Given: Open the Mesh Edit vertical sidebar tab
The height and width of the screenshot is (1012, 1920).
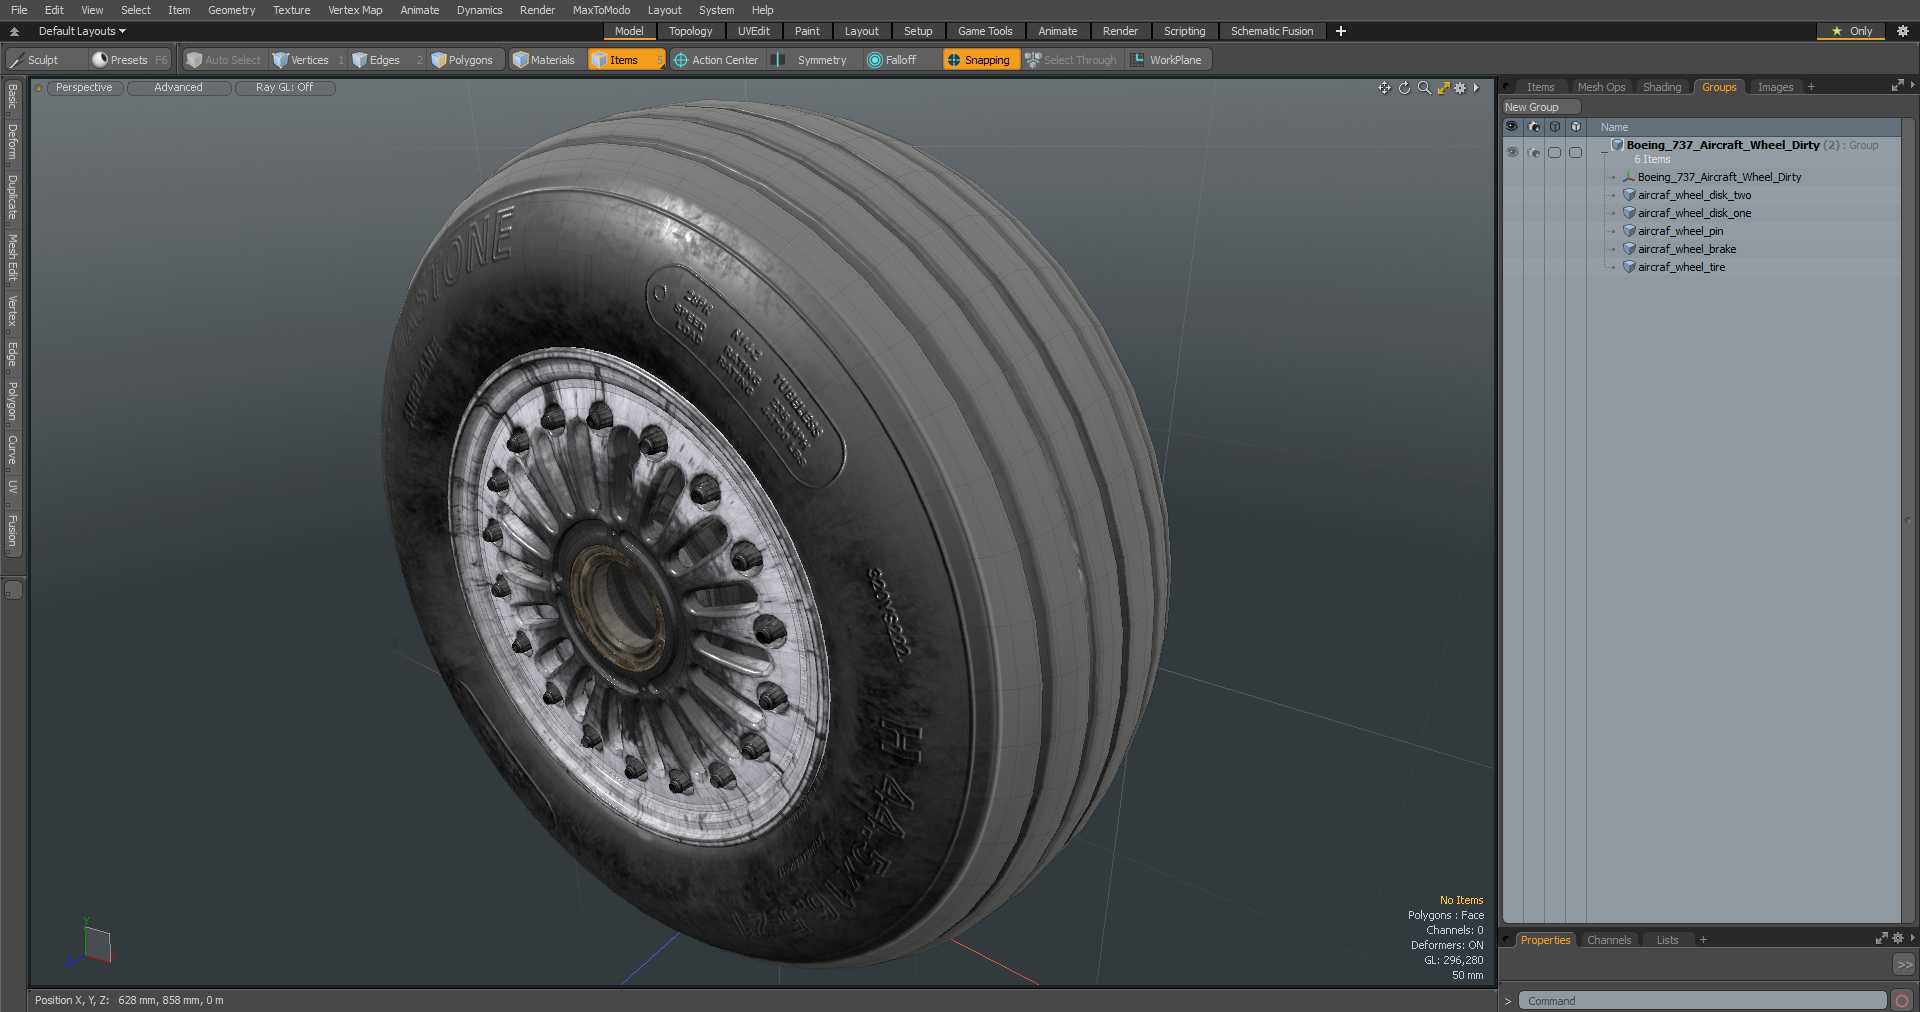Looking at the screenshot, I should point(13,258).
